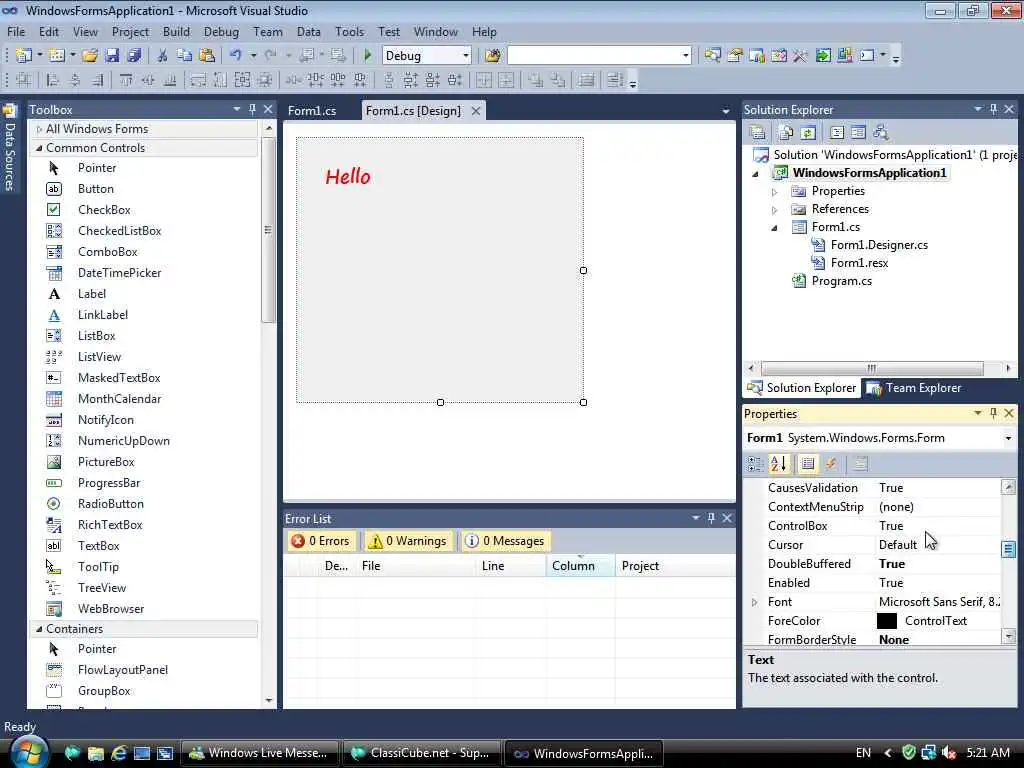Collapse the Form1.cs node in Solution Explorer
1024x768 pixels.
coord(775,228)
